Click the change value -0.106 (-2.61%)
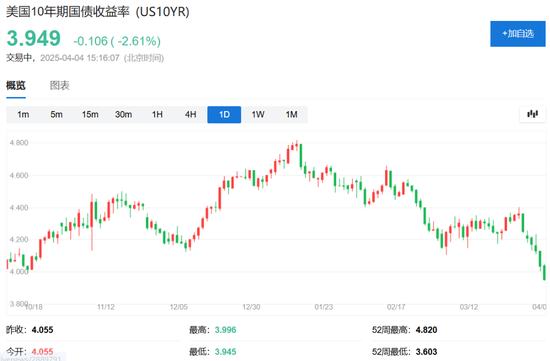 point(117,41)
